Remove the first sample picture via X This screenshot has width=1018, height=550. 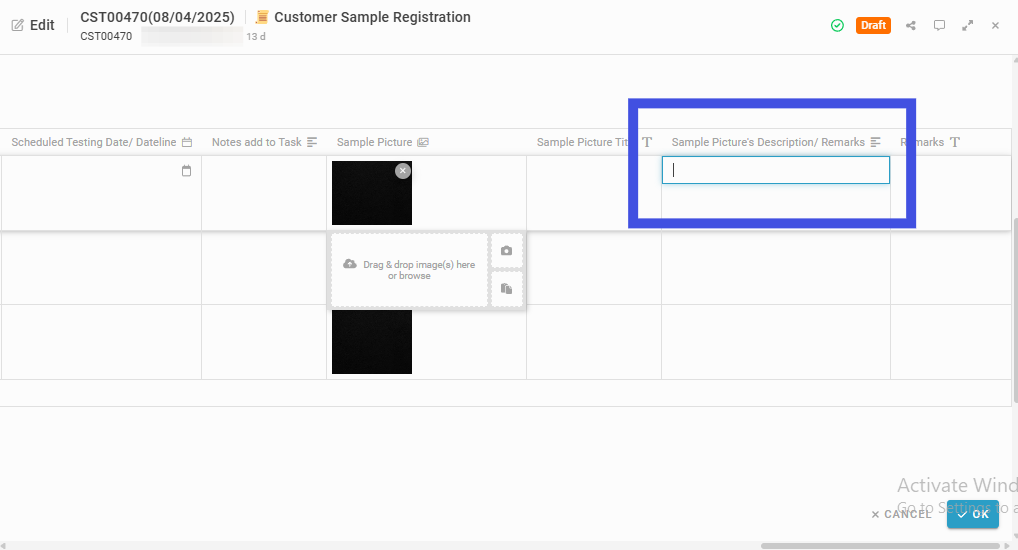(x=403, y=171)
